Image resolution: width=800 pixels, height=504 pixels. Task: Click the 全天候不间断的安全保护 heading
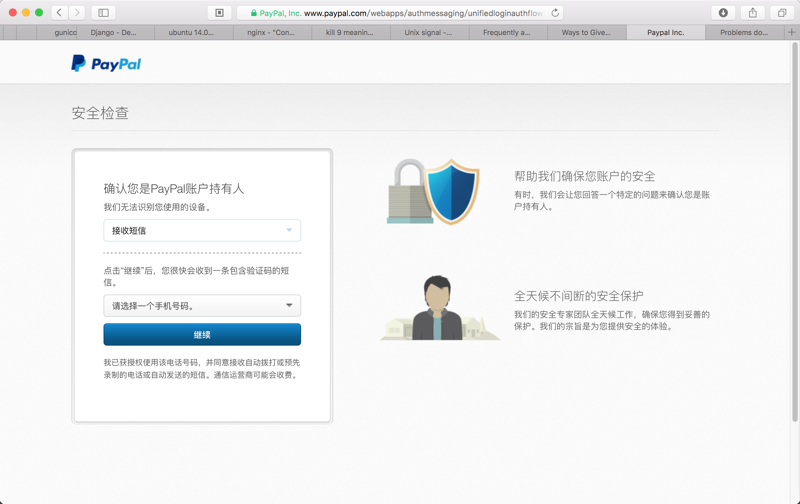click(x=579, y=296)
